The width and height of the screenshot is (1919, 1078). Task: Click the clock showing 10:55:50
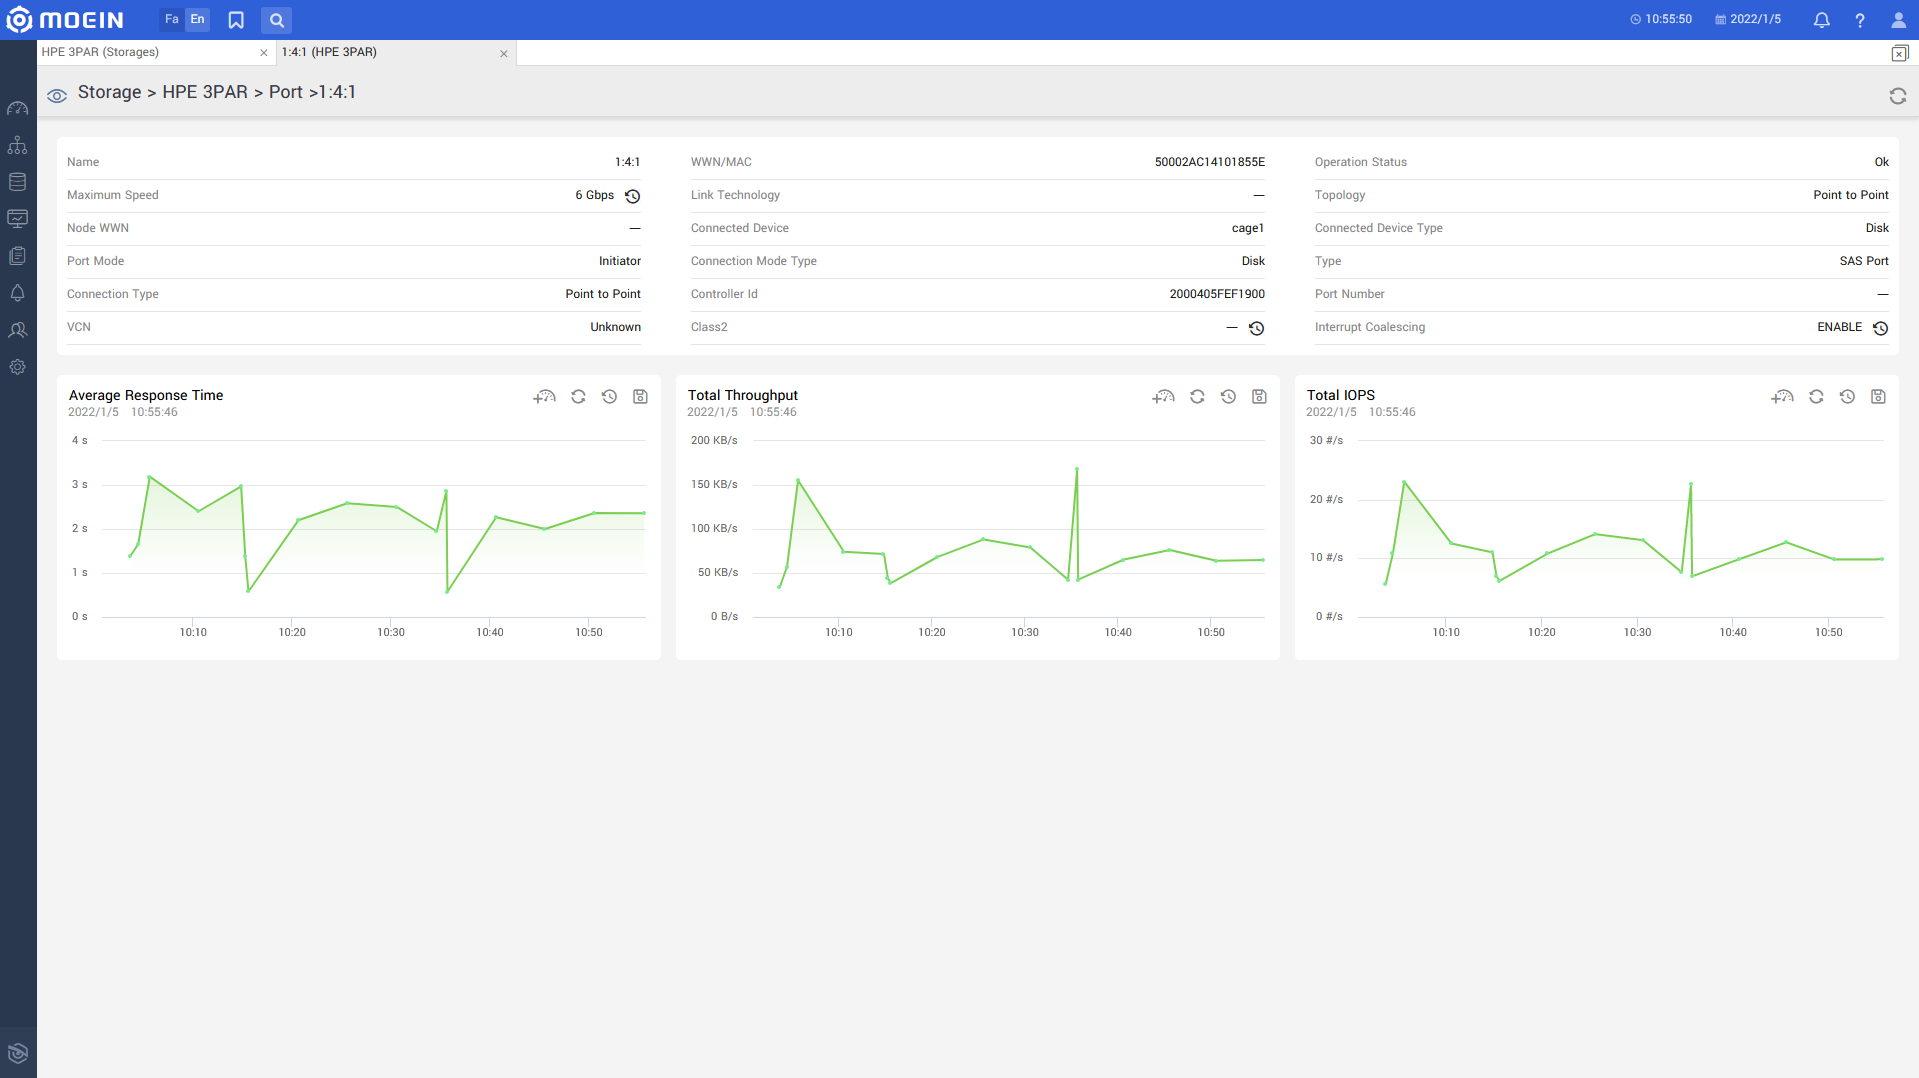[1661, 19]
